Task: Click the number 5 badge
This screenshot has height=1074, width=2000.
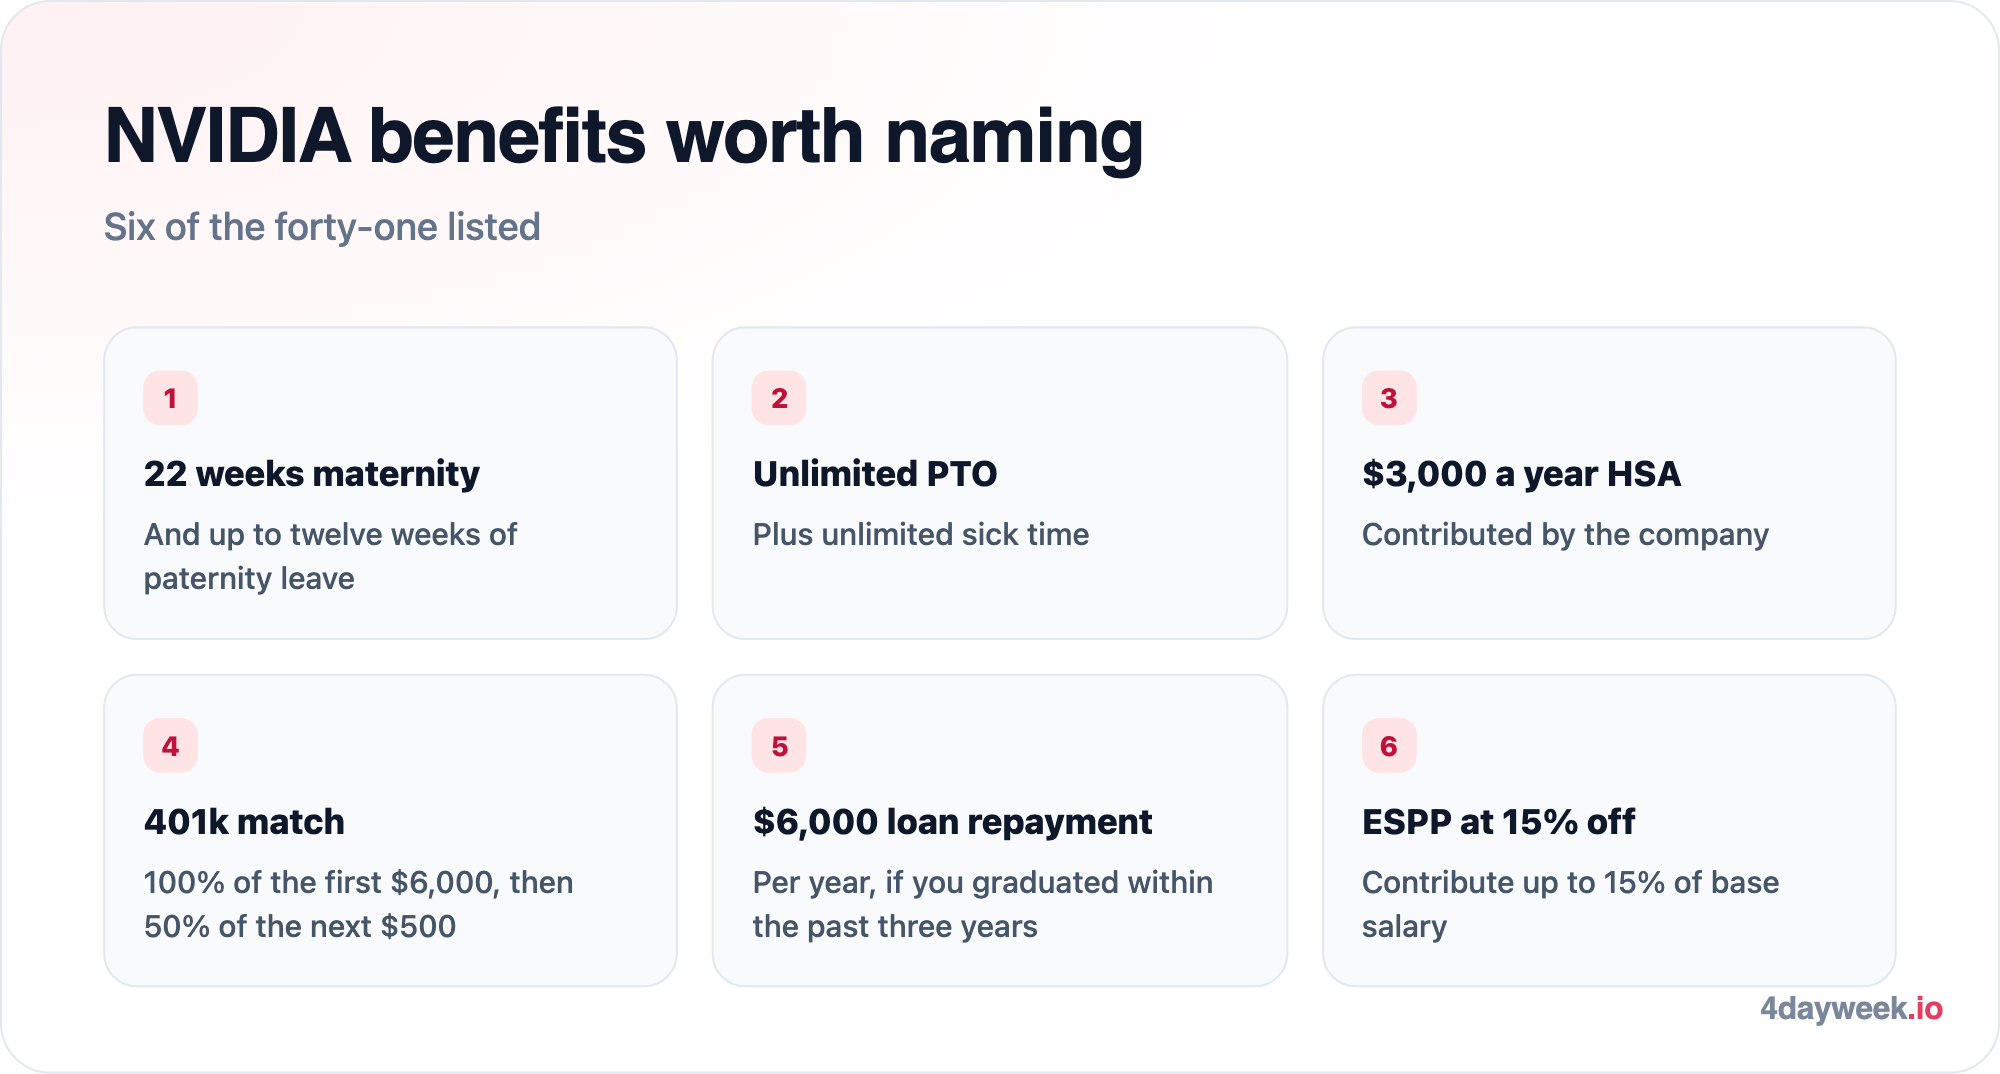Action: (779, 746)
